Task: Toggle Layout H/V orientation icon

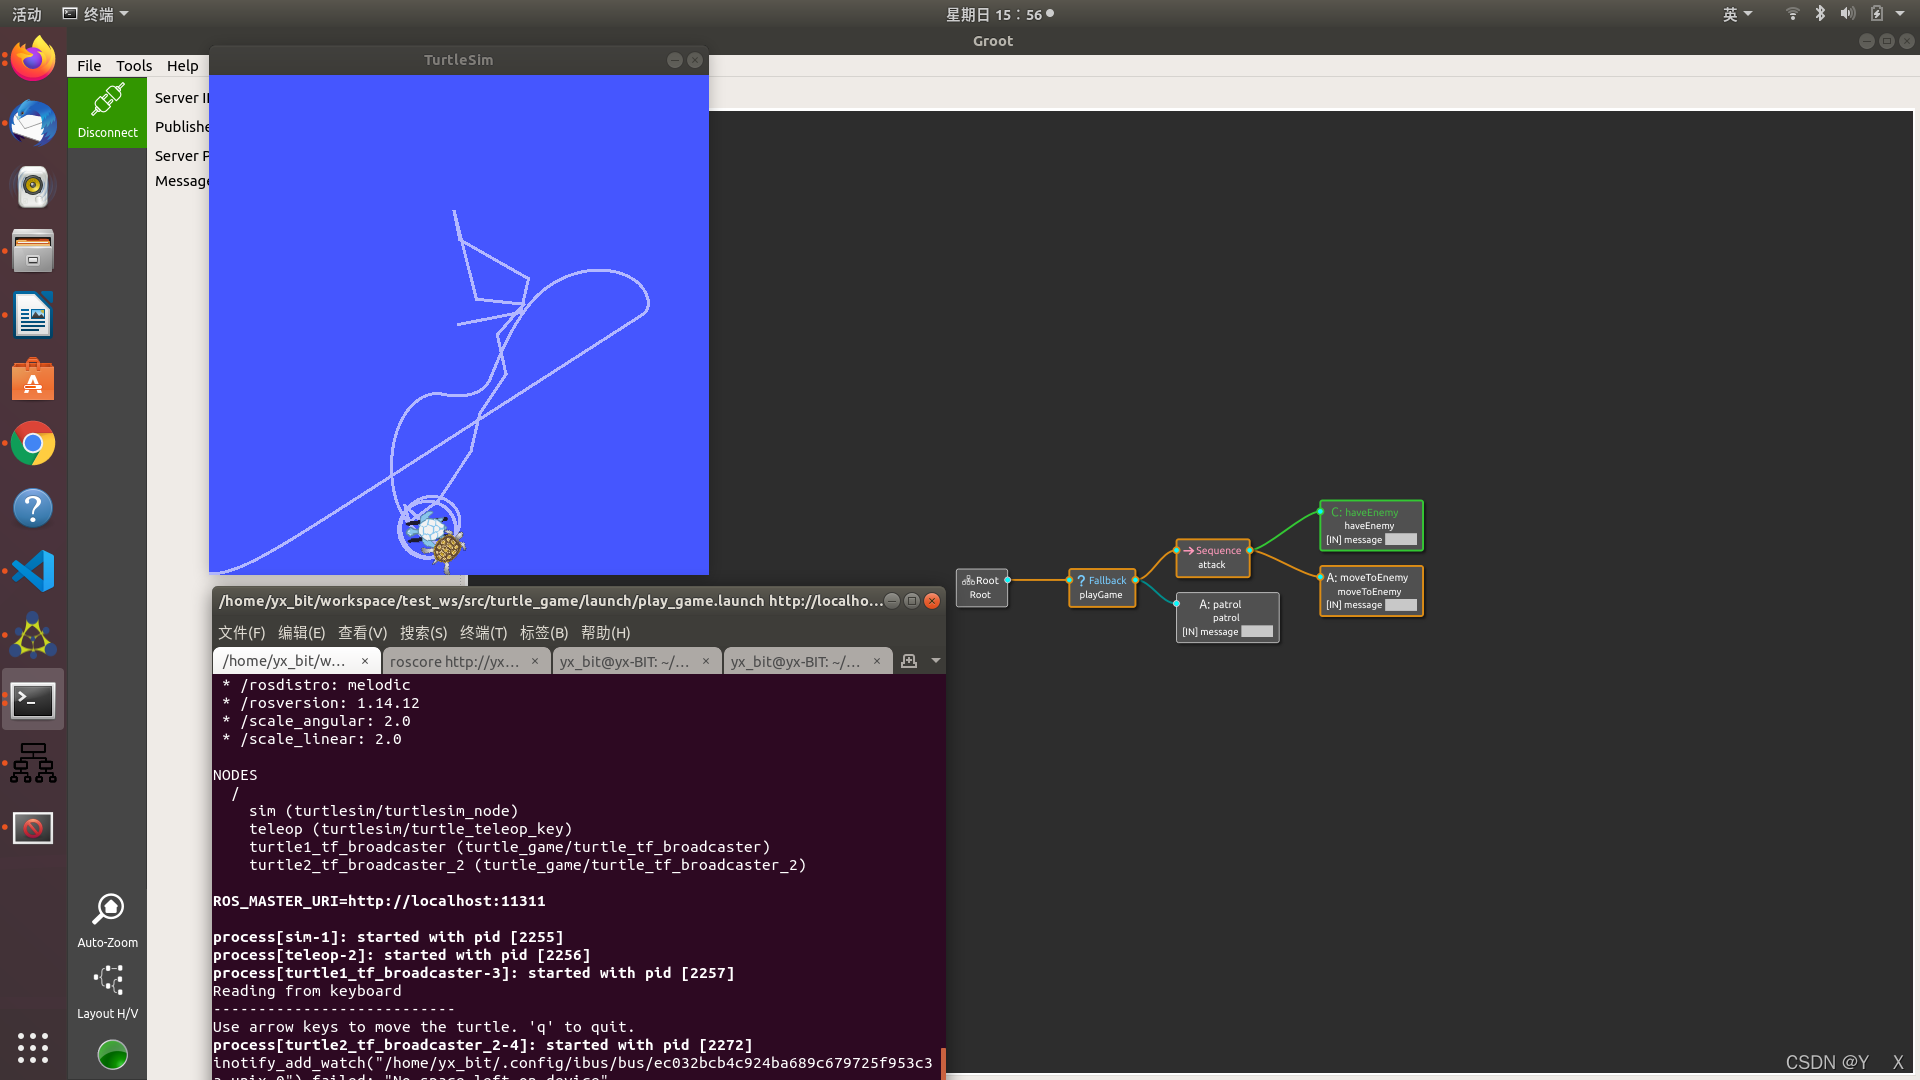Action: coord(107,980)
